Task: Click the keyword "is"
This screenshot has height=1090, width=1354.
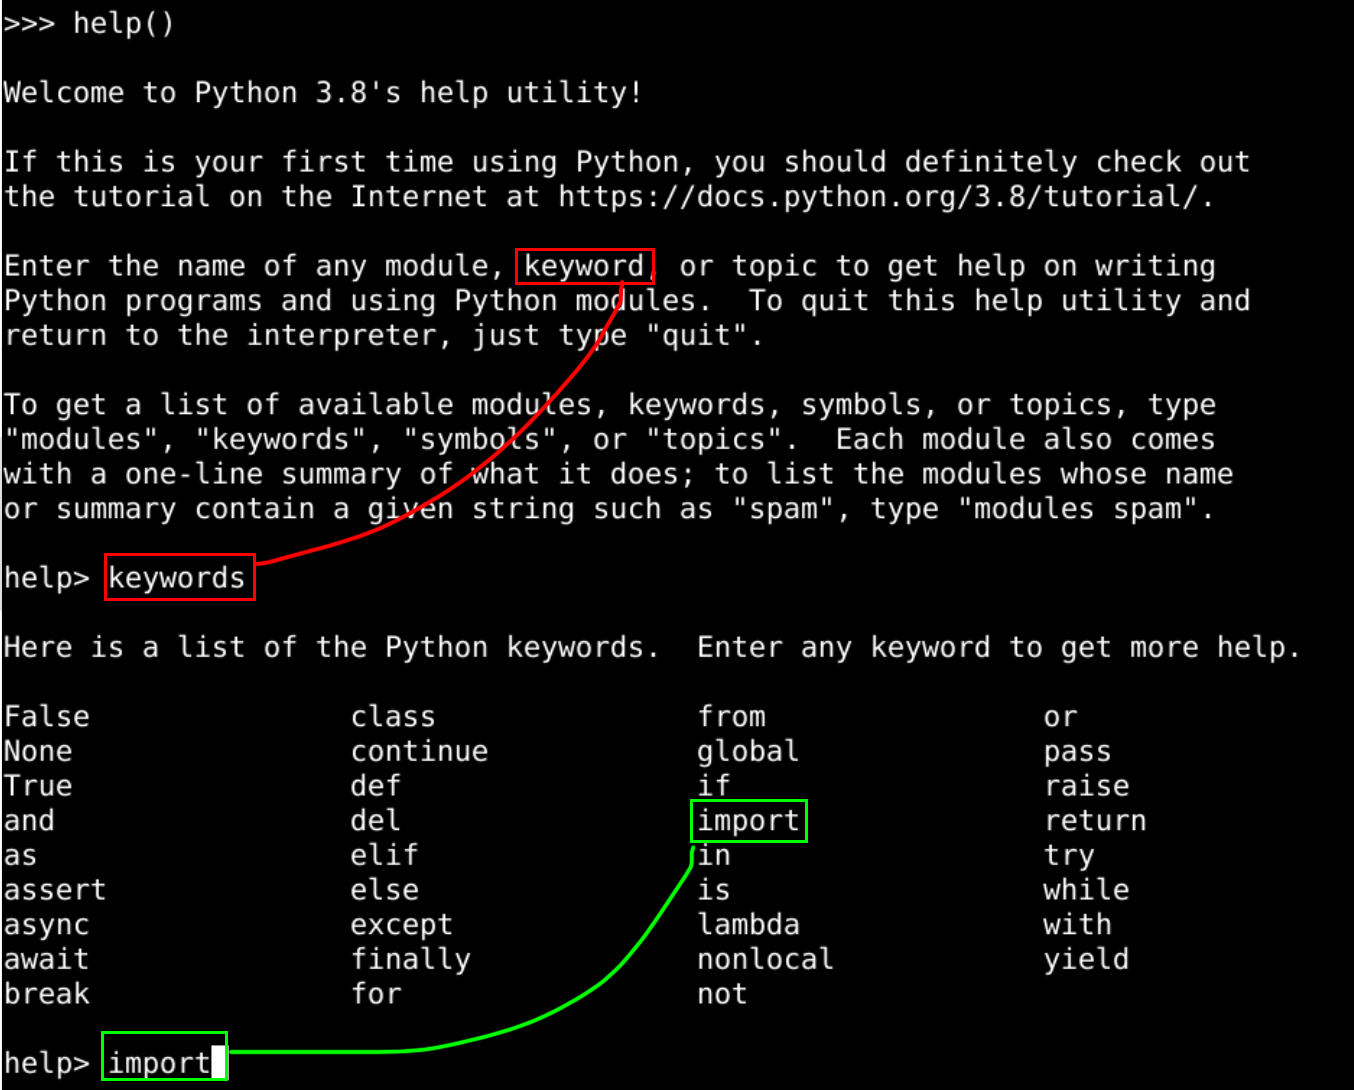Action: [x=714, y=890]
